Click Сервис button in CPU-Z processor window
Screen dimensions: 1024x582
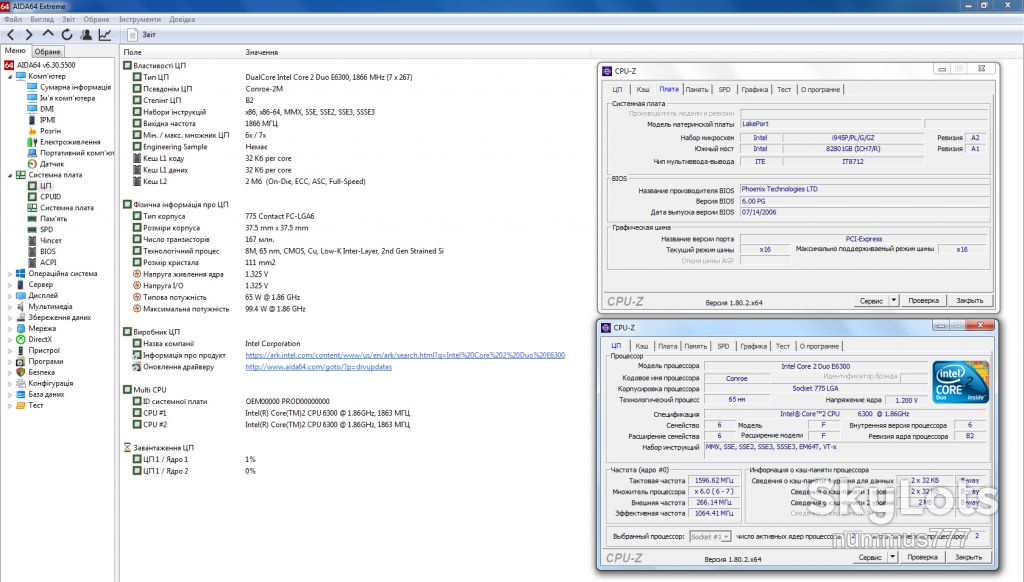coord(870,557)
